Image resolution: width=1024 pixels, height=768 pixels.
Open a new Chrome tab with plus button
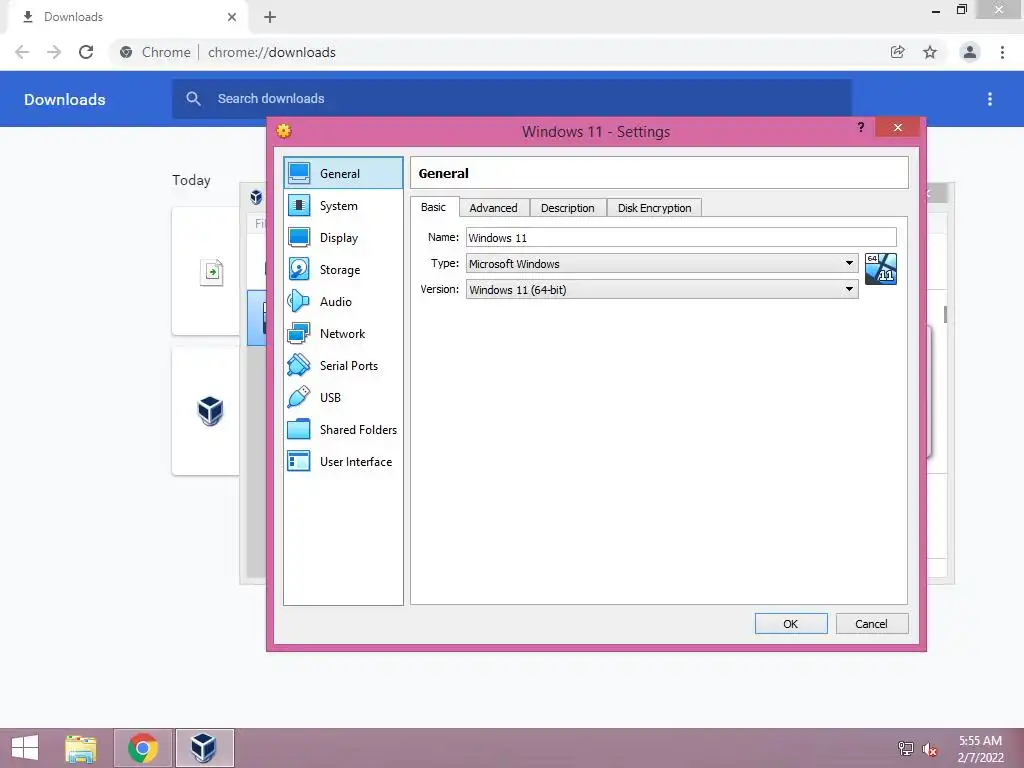(x=270, y=17)
